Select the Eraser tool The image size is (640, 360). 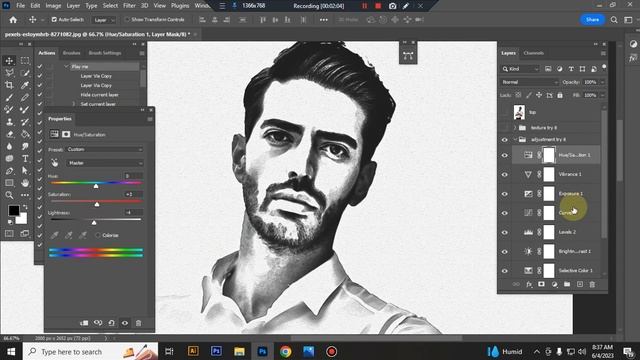point(9,134)
